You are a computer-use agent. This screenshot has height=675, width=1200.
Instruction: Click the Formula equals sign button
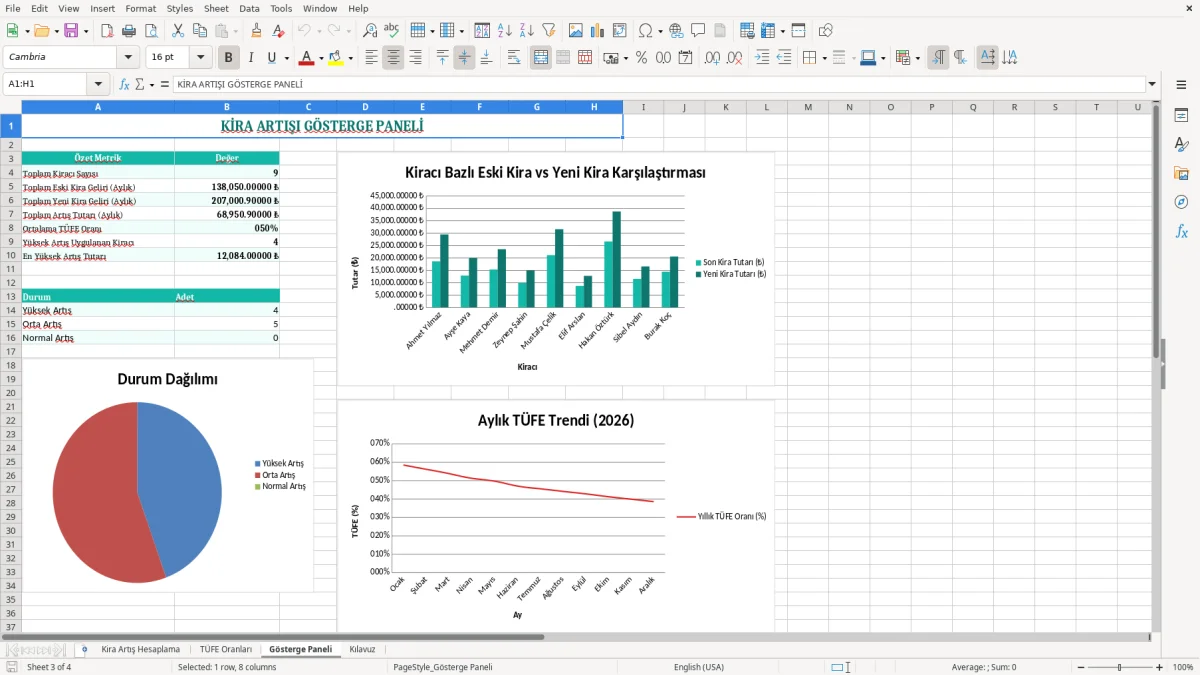pyautogui.click(x=165, y=85)
